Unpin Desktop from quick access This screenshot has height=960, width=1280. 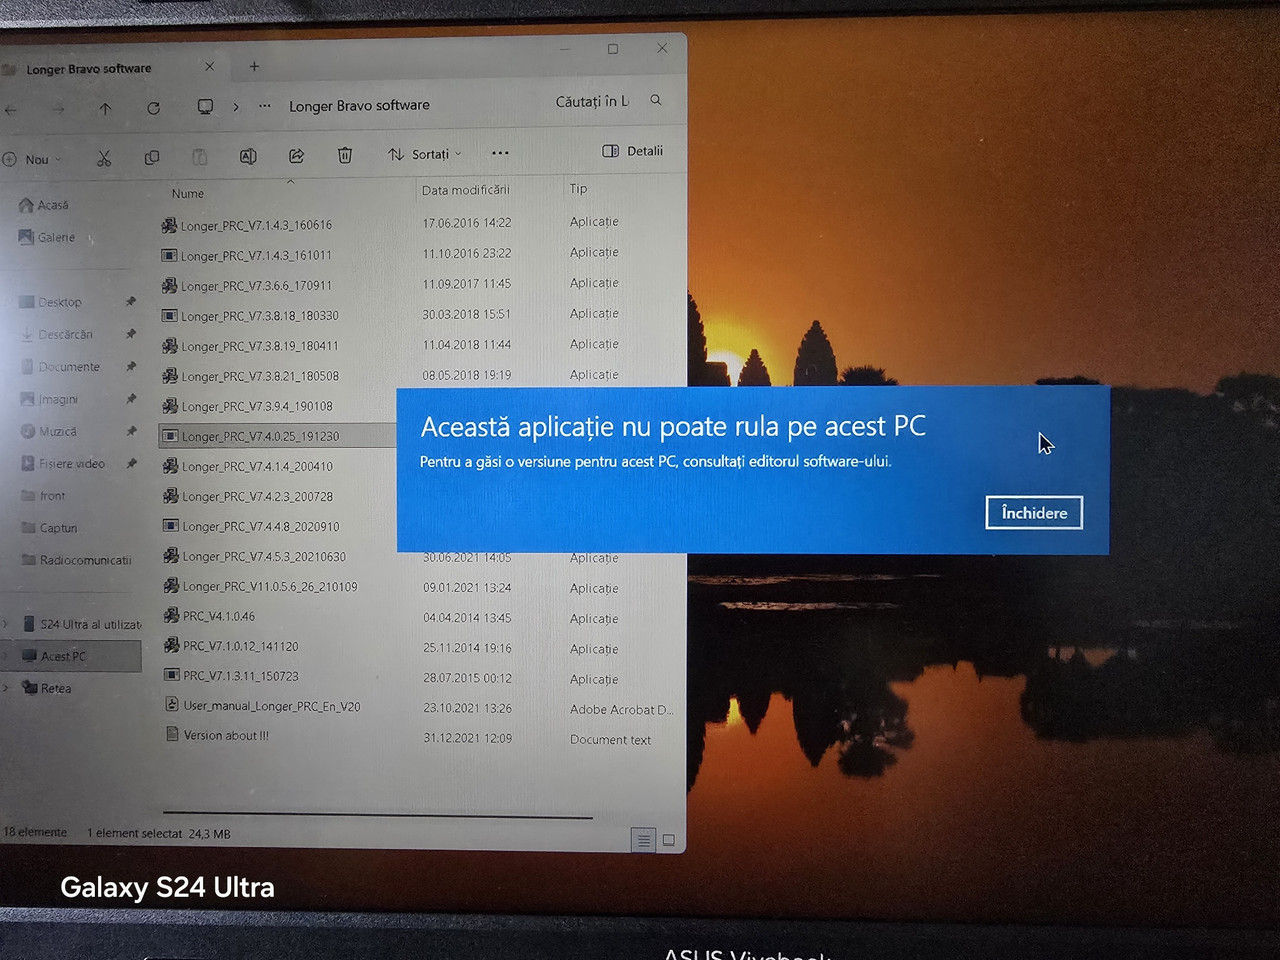coord(130,302)
